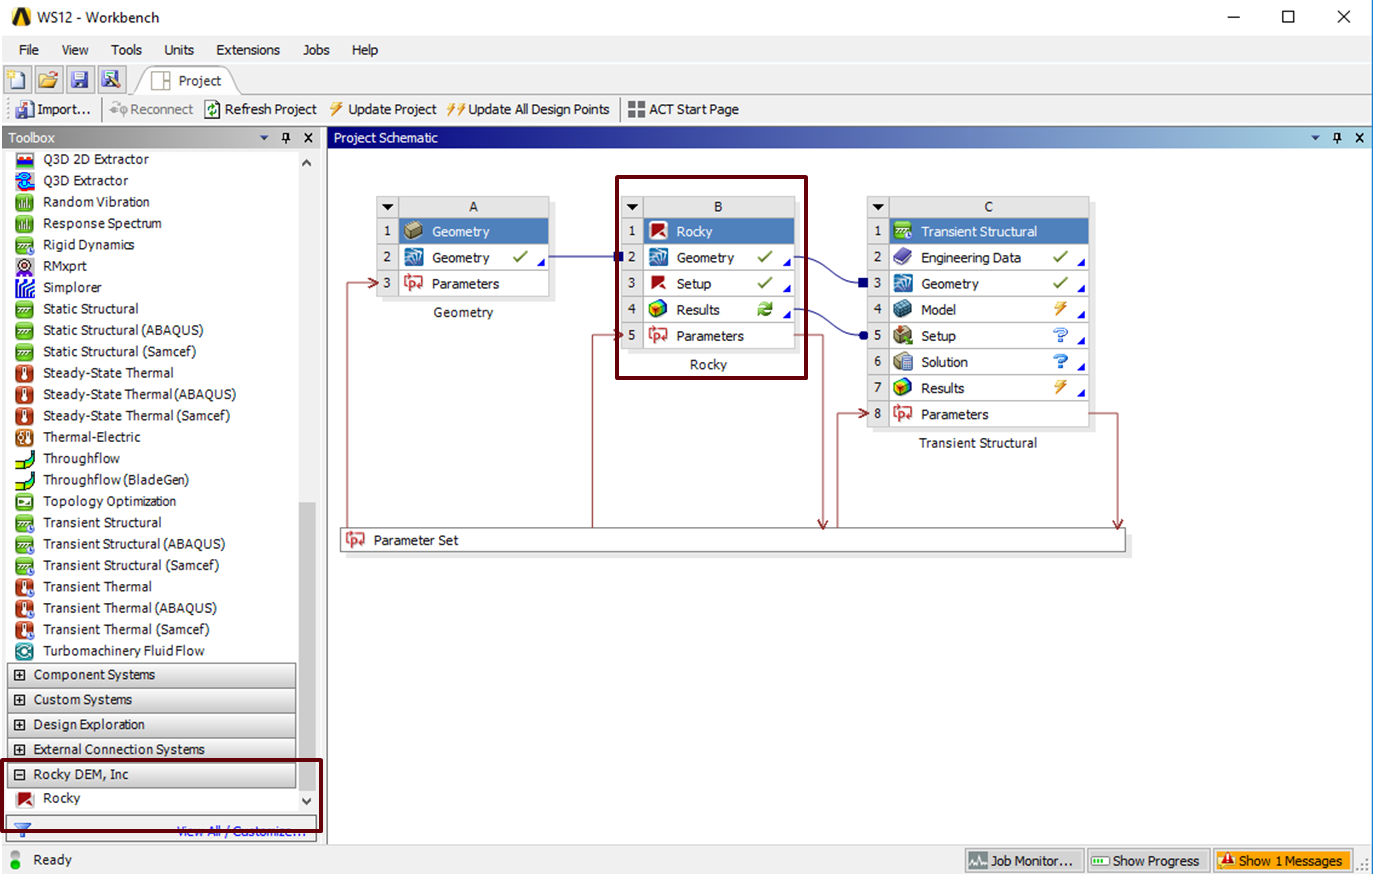Select Results cell in Transient Structural
Viewport: 1373px width, 874px height.
point(988,388)
